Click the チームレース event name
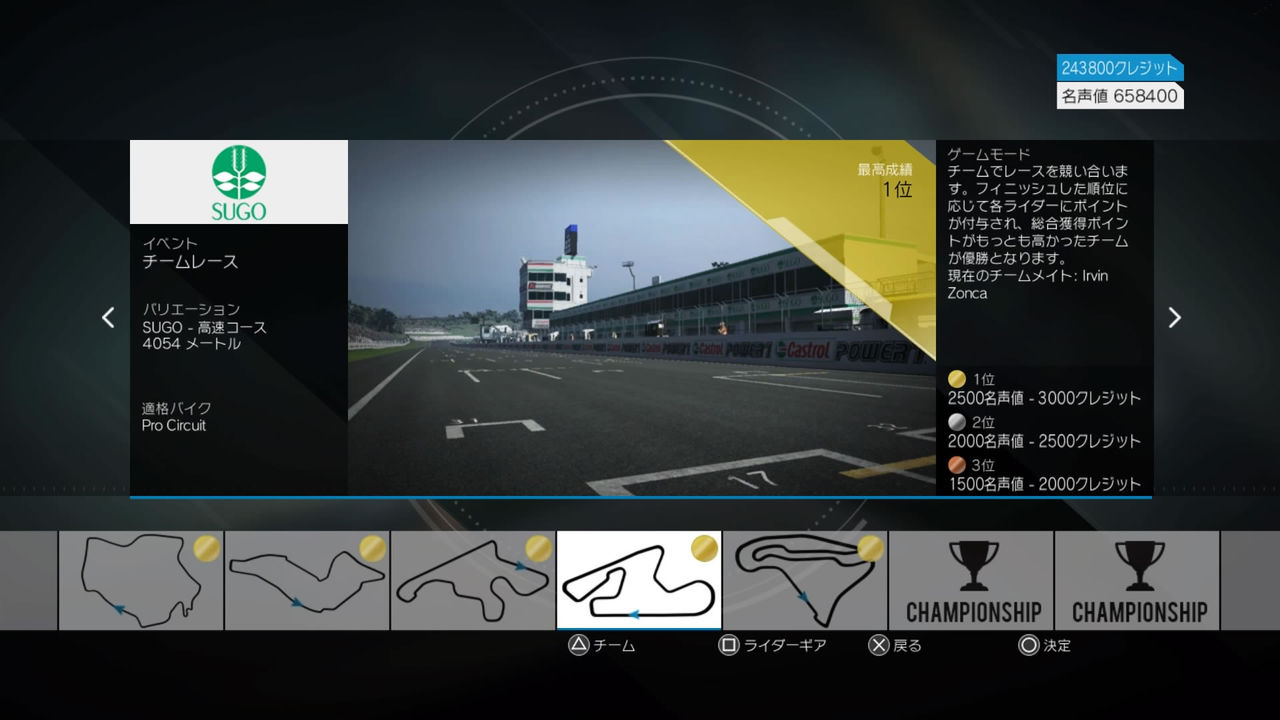 [x=190, y=262]
